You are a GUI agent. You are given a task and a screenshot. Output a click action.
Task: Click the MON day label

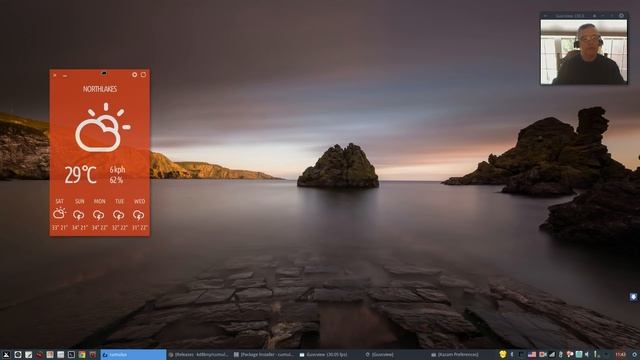point(100,201)
